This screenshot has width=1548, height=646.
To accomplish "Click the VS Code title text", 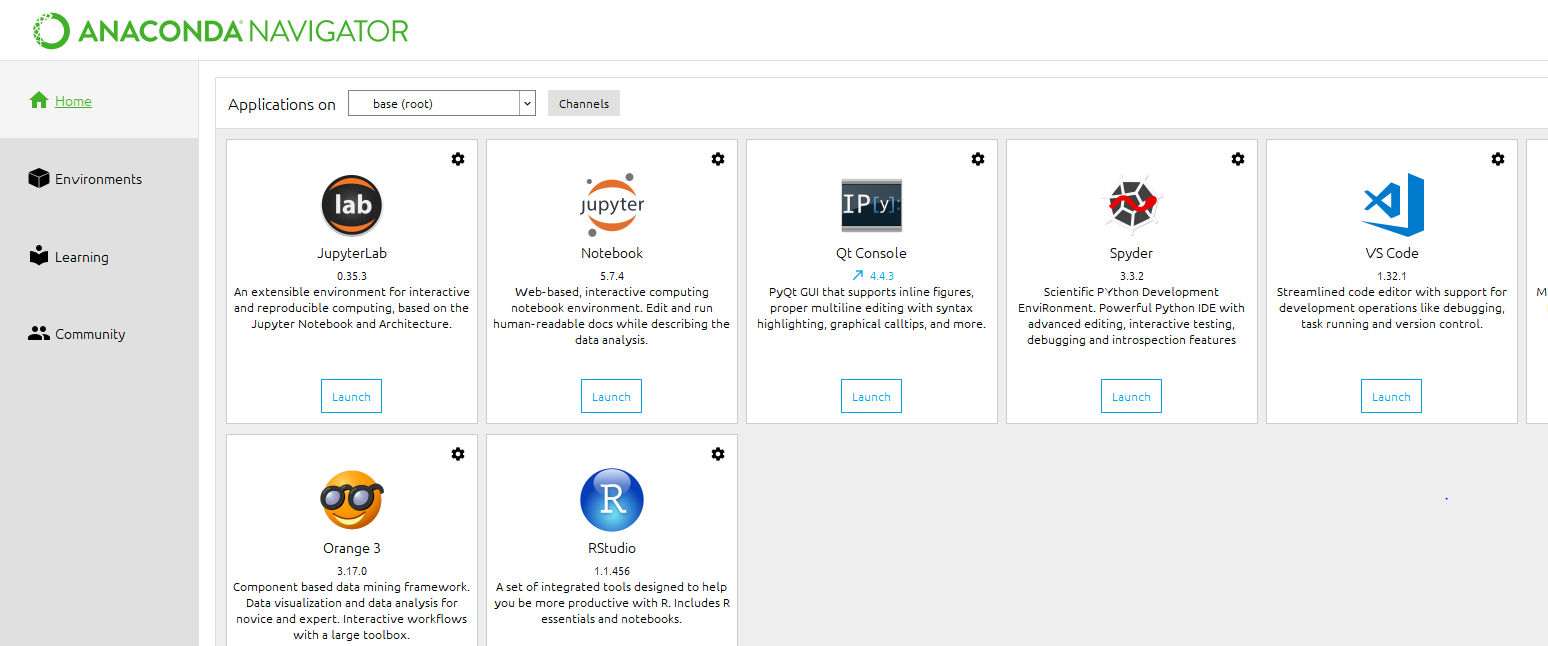I will 1392,253.
